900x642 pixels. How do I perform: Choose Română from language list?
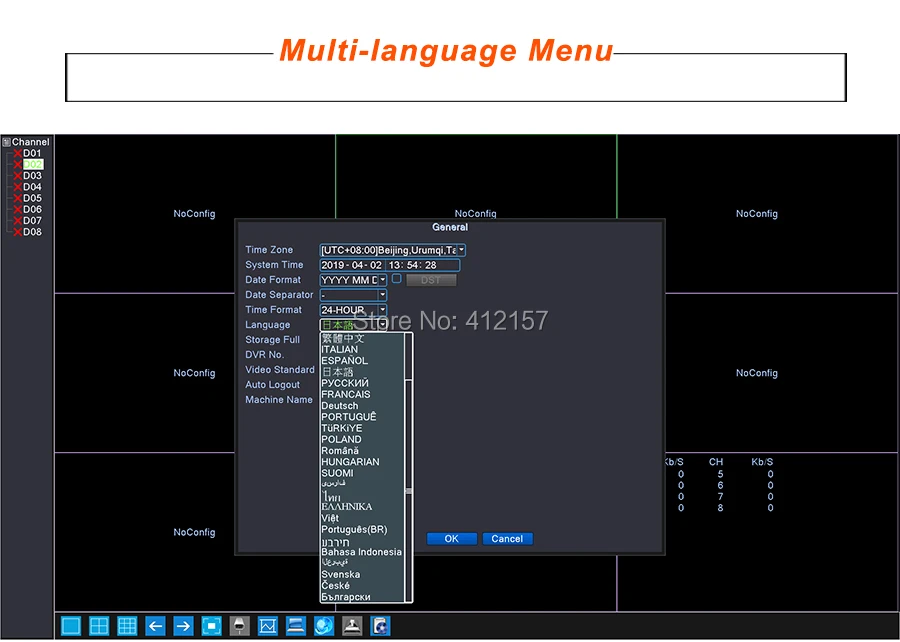pyautogui.click(x=340, y=451)
